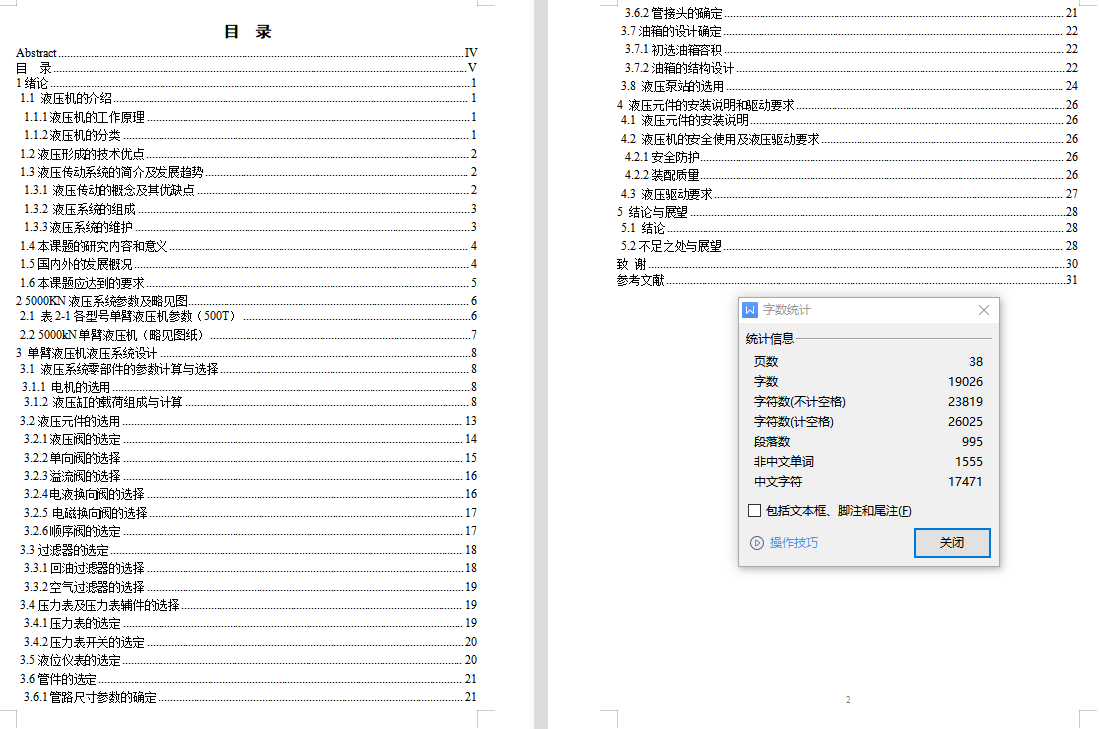This screenshot has height=729, width=1099.
Task: Click the 字符数(不计空格) value 23819
Action: point(965,402)
